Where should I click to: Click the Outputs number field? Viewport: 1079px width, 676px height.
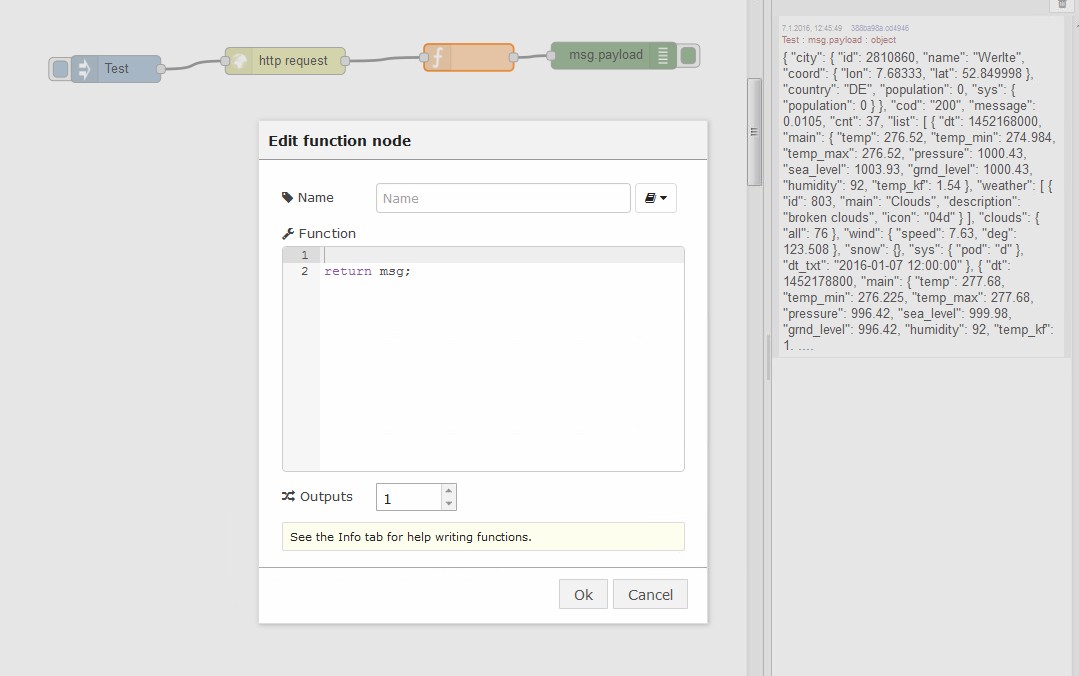tap(408, 497)
